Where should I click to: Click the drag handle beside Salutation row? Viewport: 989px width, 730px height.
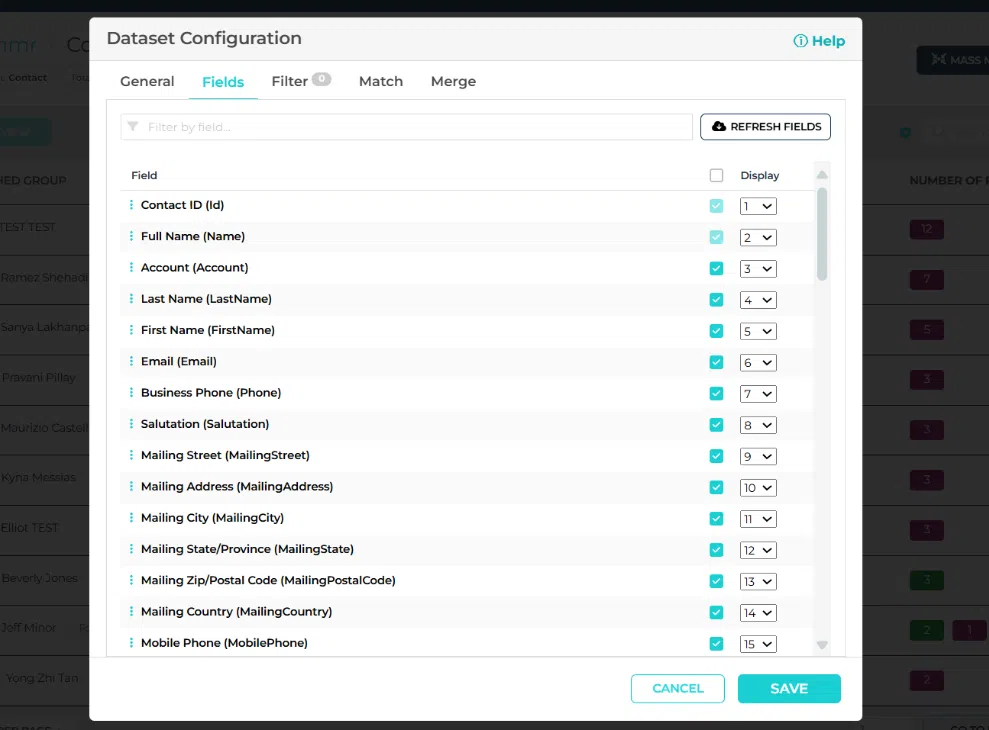pyautogui.click(x=131, y=424)
